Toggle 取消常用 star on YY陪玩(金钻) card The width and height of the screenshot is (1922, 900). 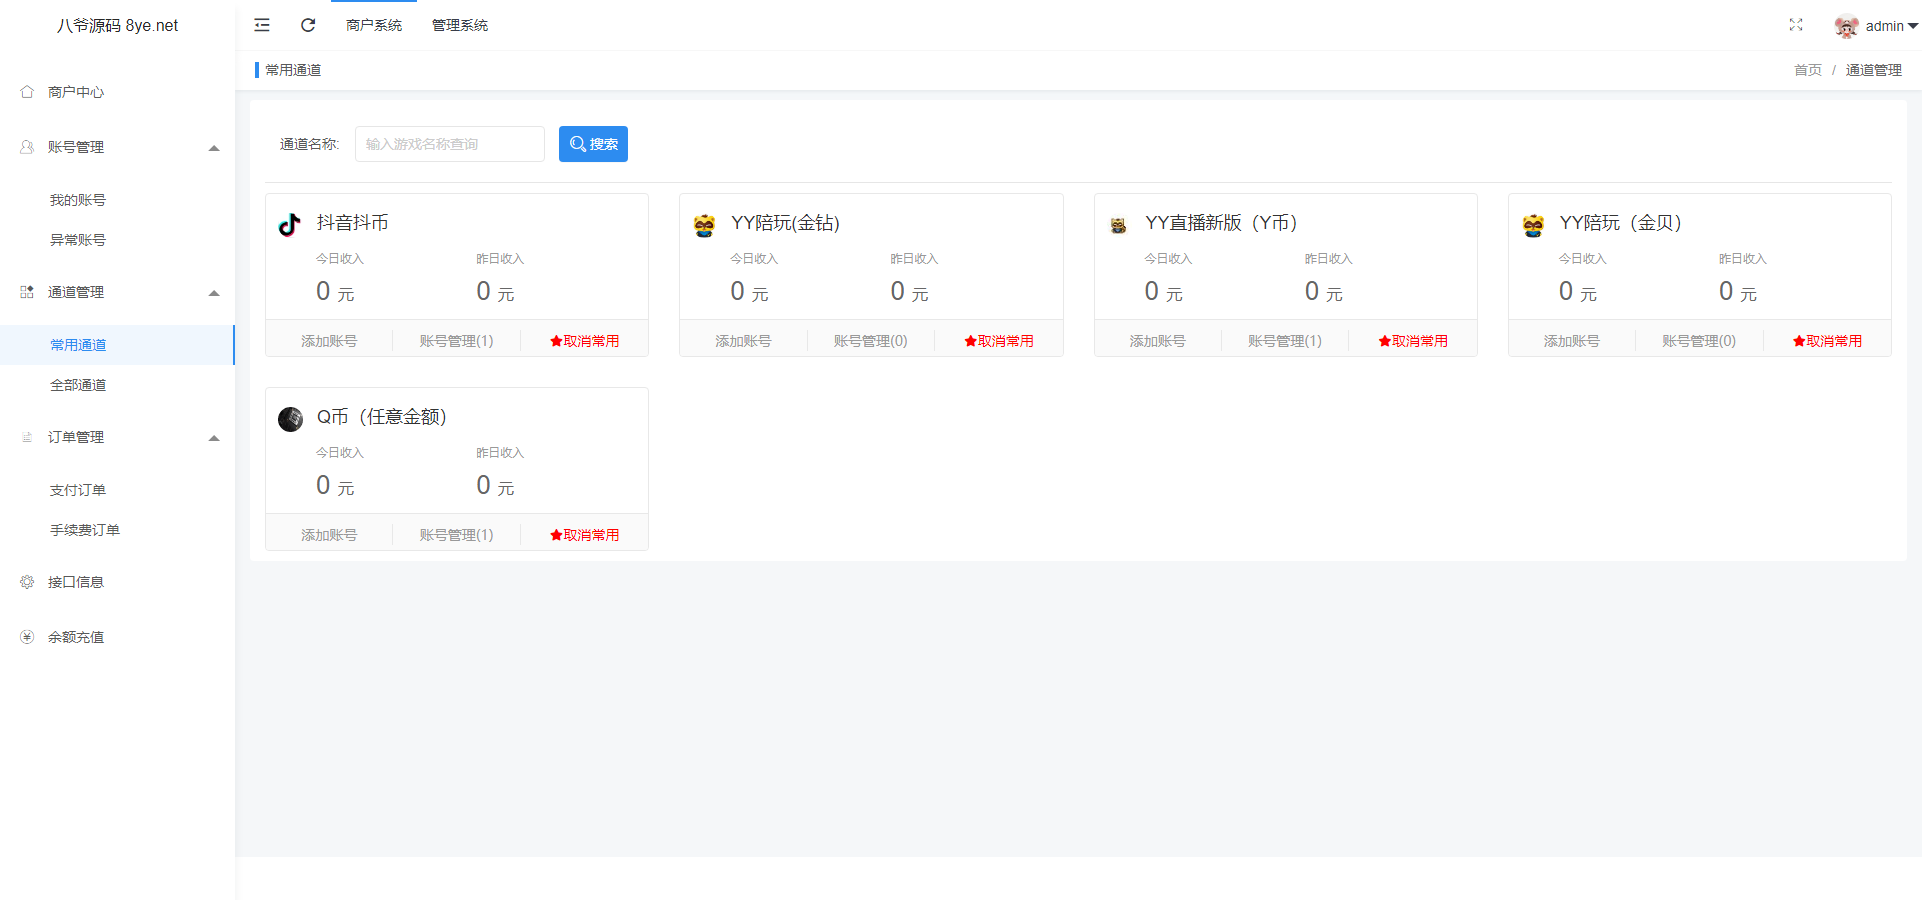[999, 340]
